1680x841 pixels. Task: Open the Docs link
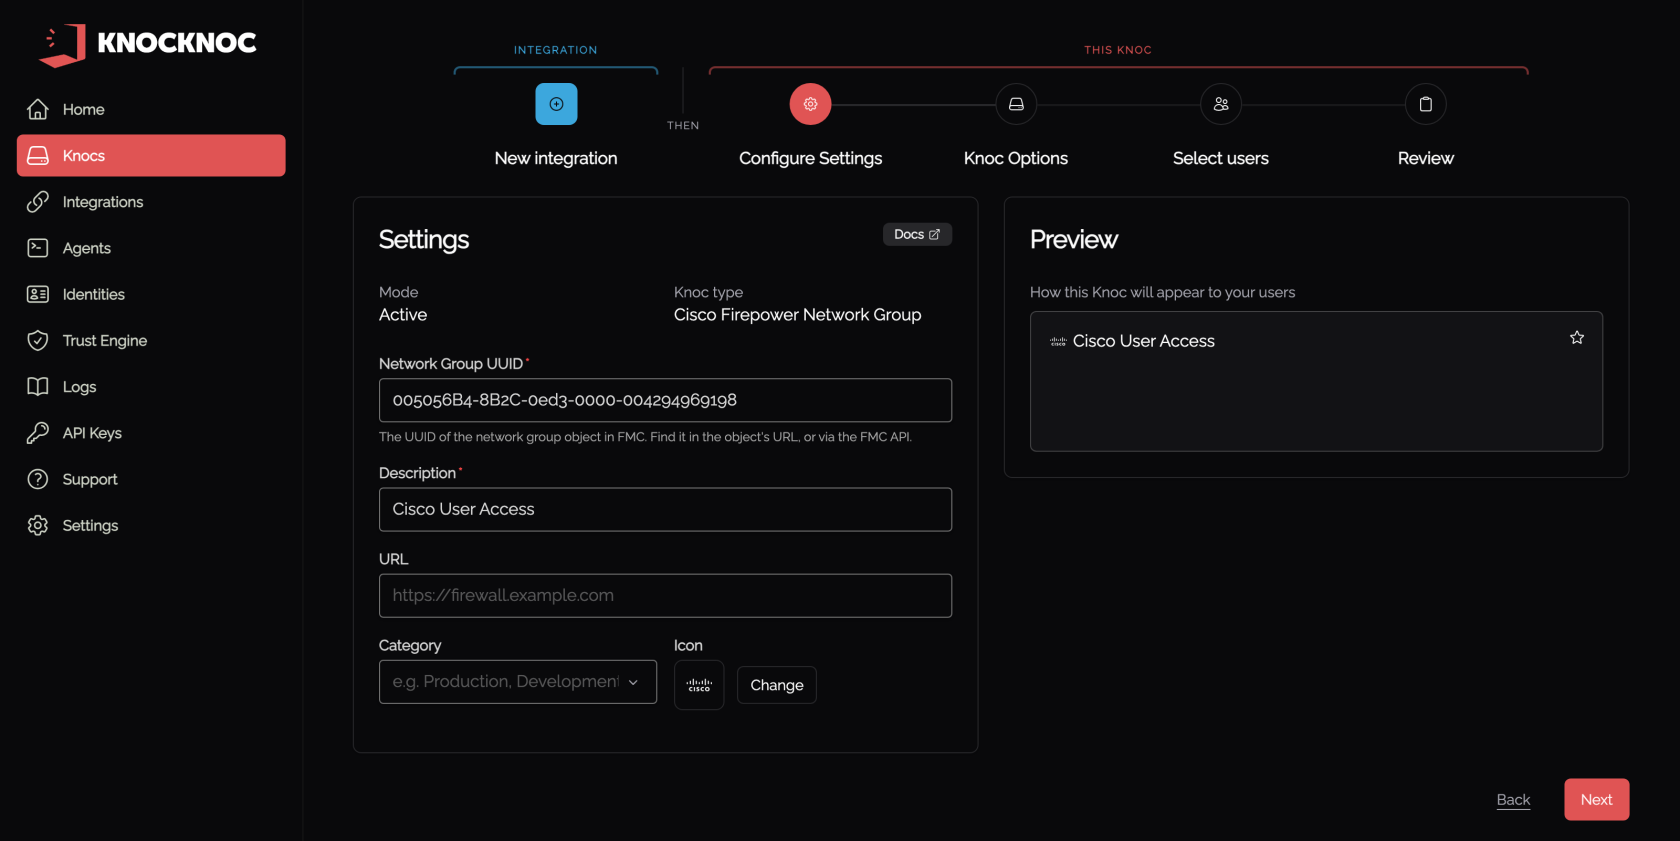click(917, 234)
